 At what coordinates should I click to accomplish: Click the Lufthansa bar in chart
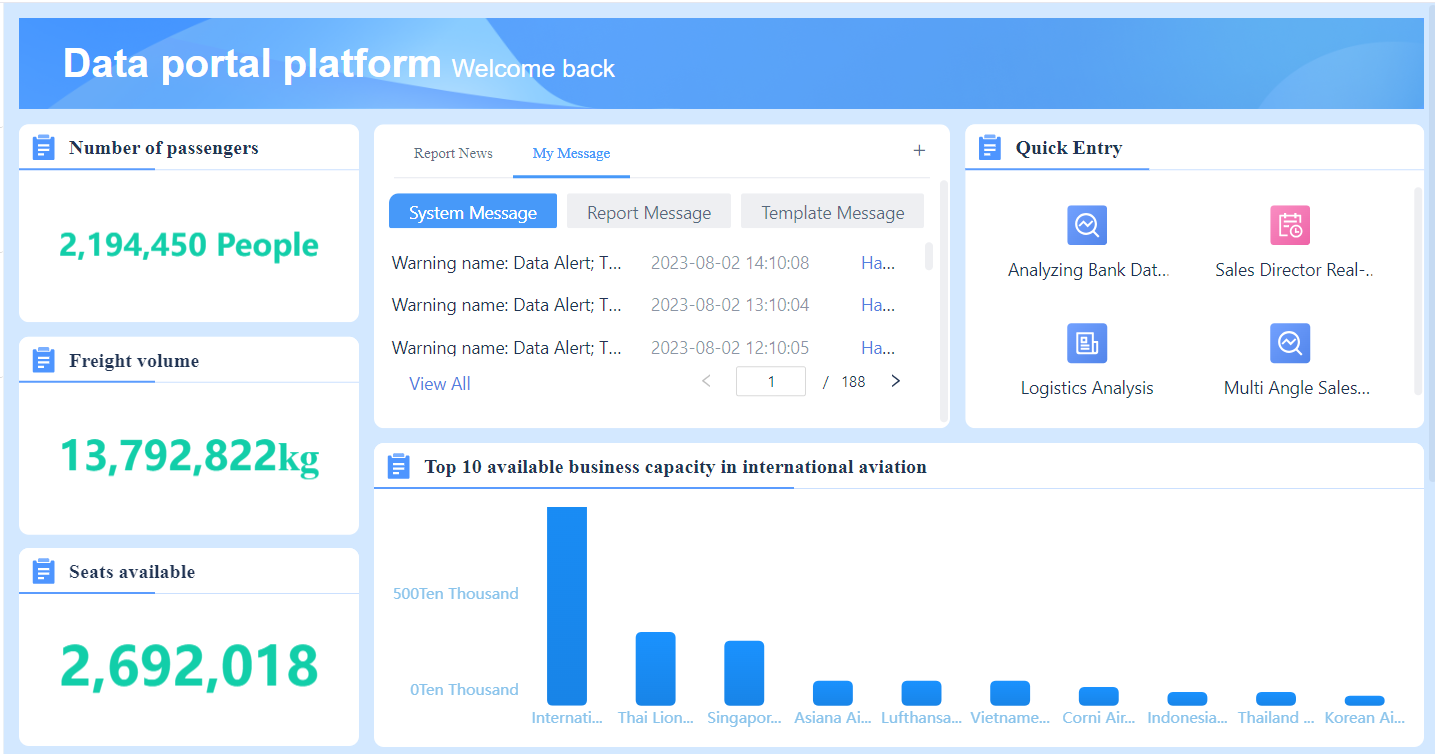pos(921,693)
